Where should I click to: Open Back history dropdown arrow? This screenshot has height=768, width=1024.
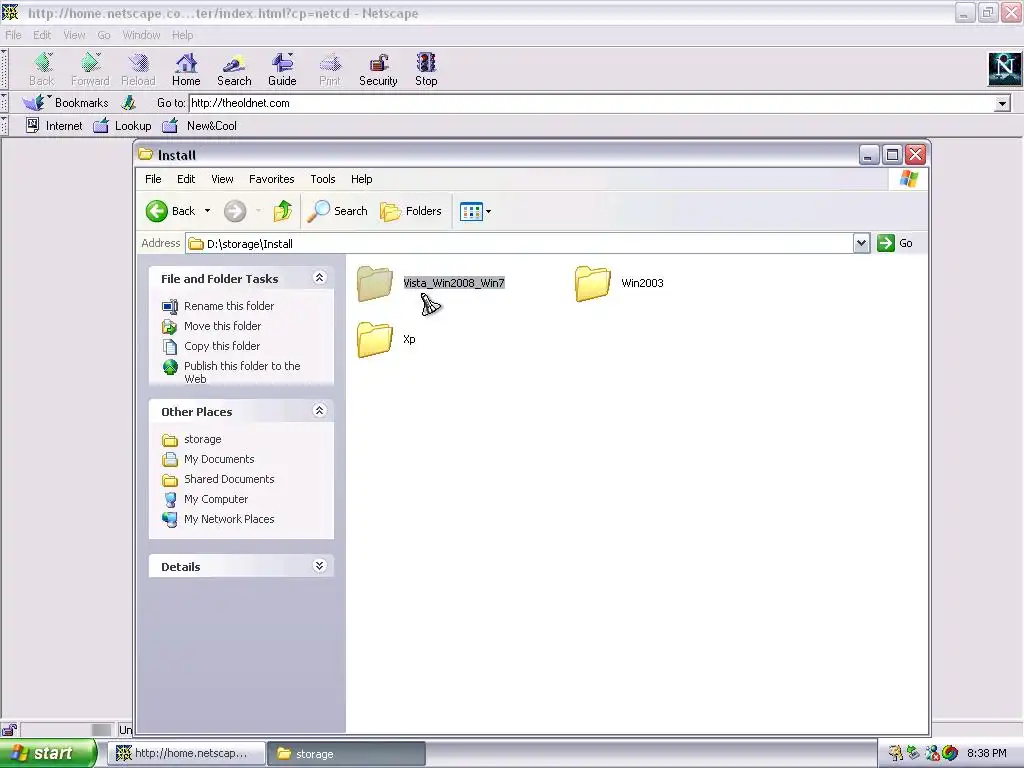pyautogui.click(x=207, y=211)
